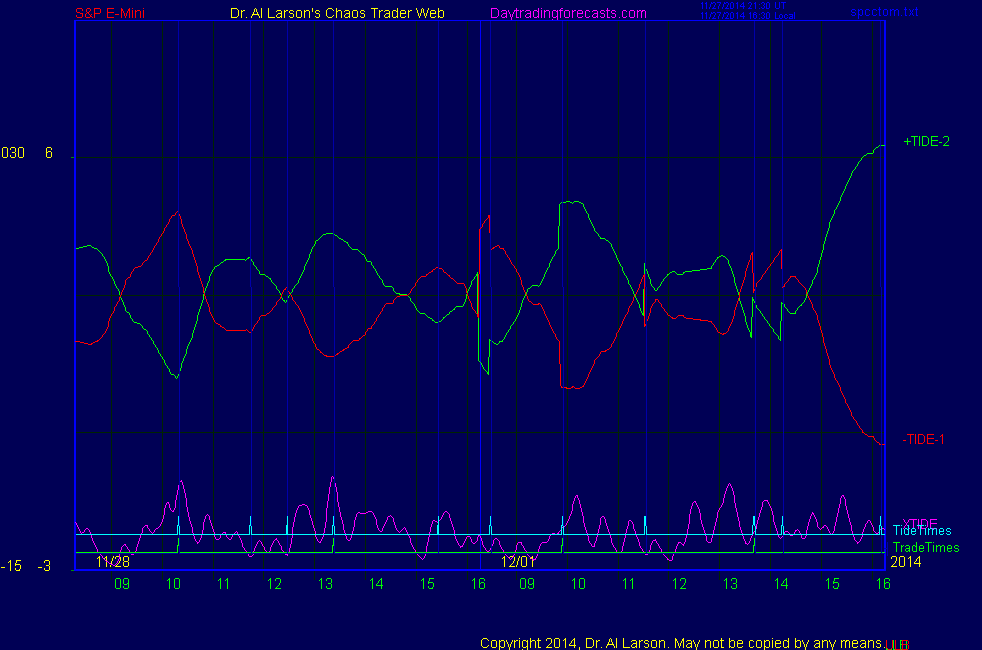
Task: Click the copyright notice text at bottom
Action: [x=681, y=642]
